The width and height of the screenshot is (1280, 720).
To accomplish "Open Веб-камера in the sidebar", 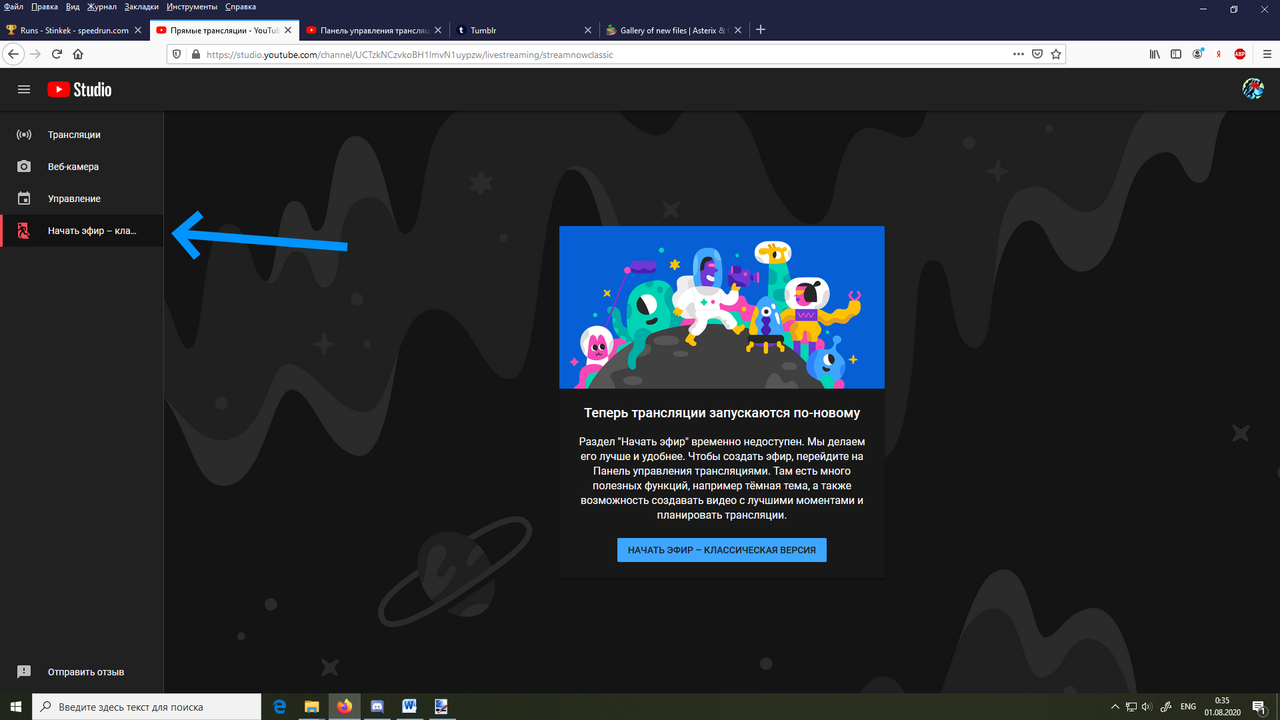I will pos(81,167).
